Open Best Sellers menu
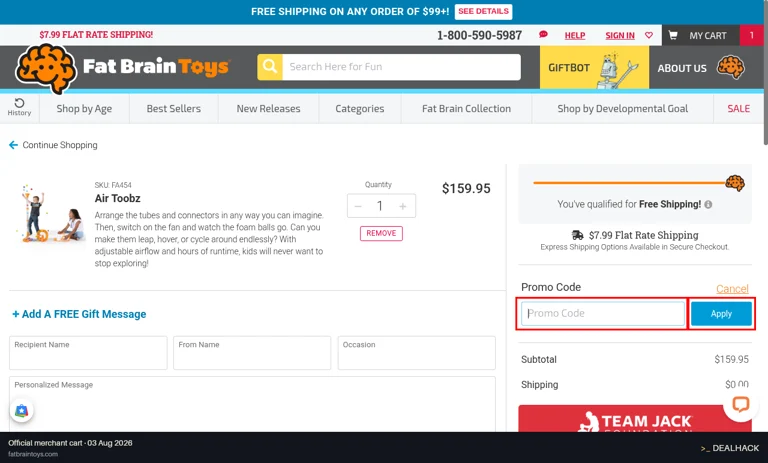The width and height of the screenshot is (768, 463). 174,109
